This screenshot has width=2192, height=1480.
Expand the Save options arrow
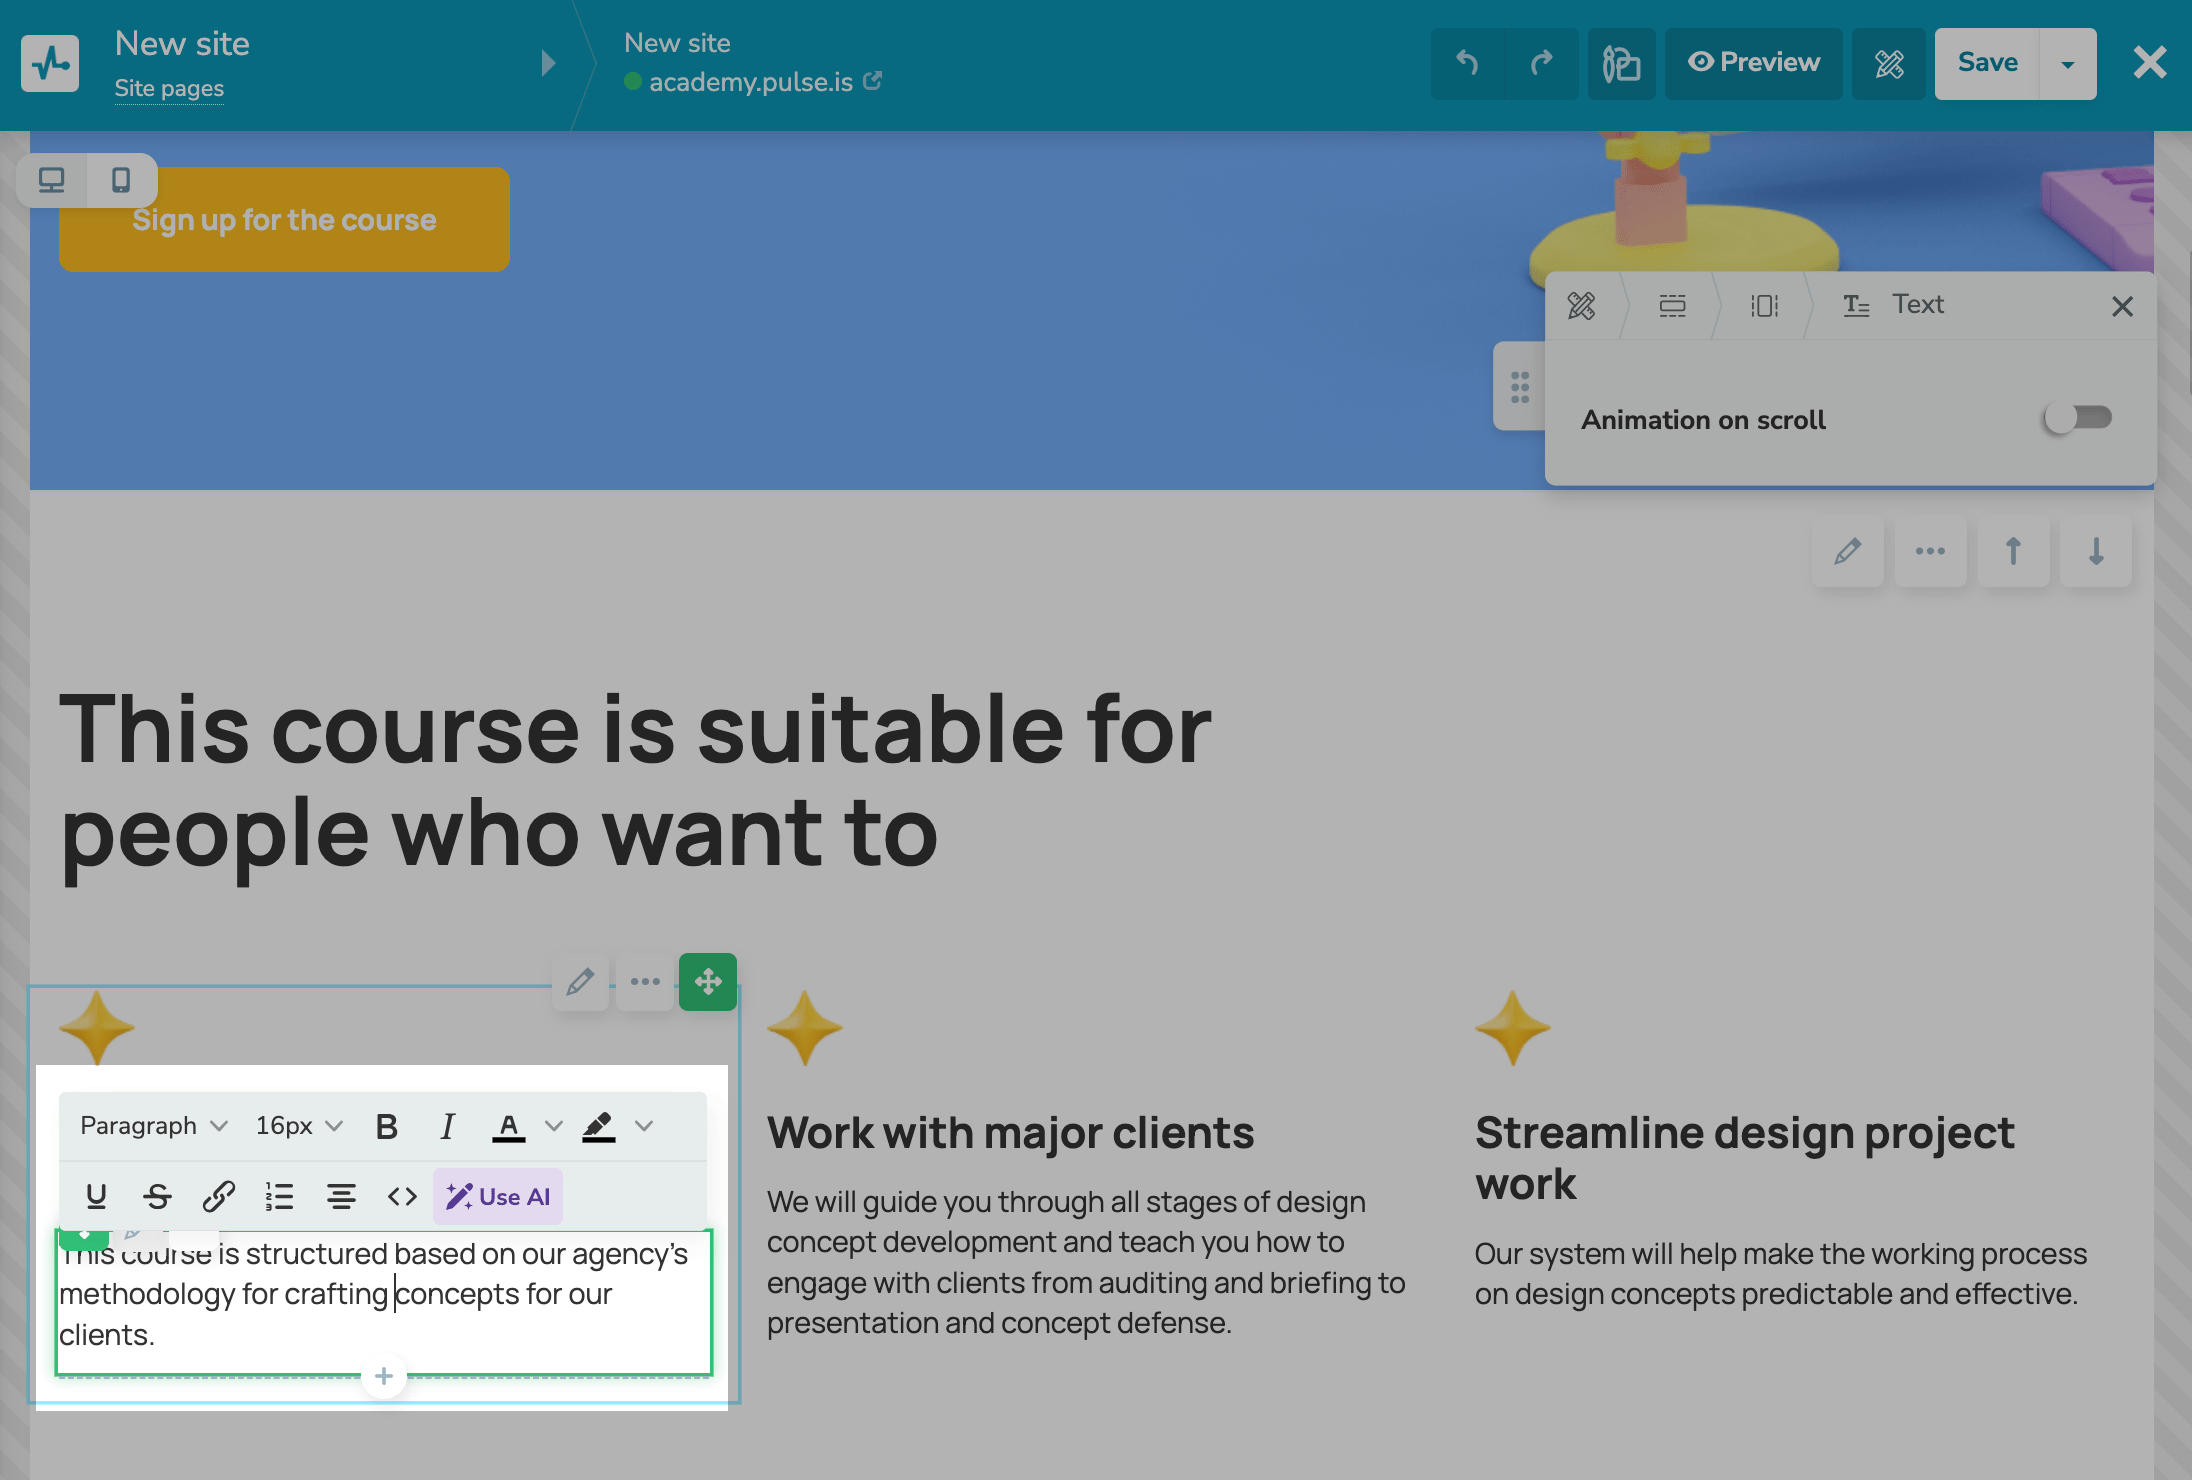coord(2067,64)
